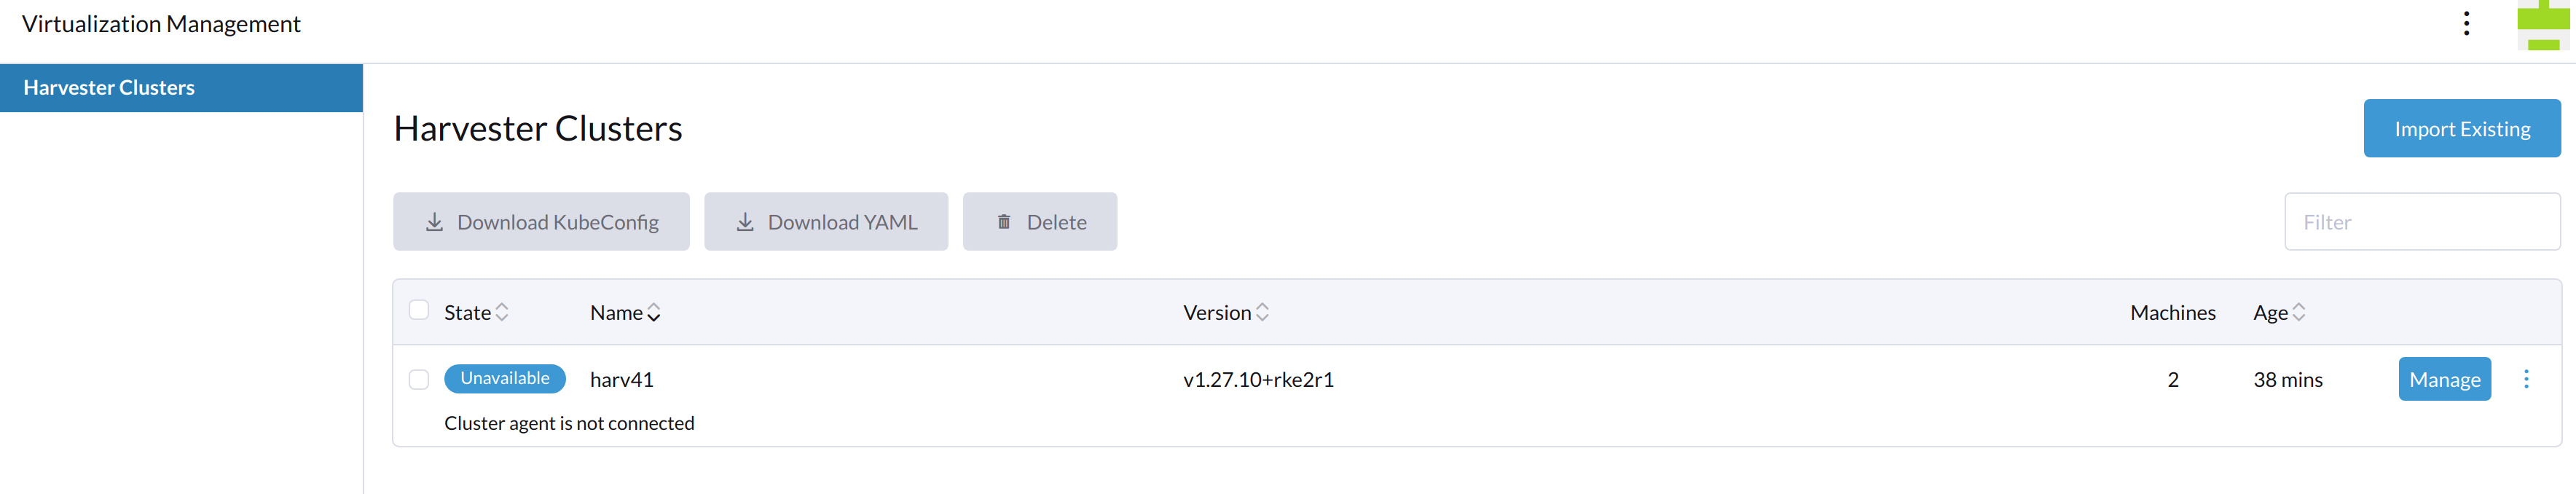Toggle the select-all rows checkbox

pos(419,310)
